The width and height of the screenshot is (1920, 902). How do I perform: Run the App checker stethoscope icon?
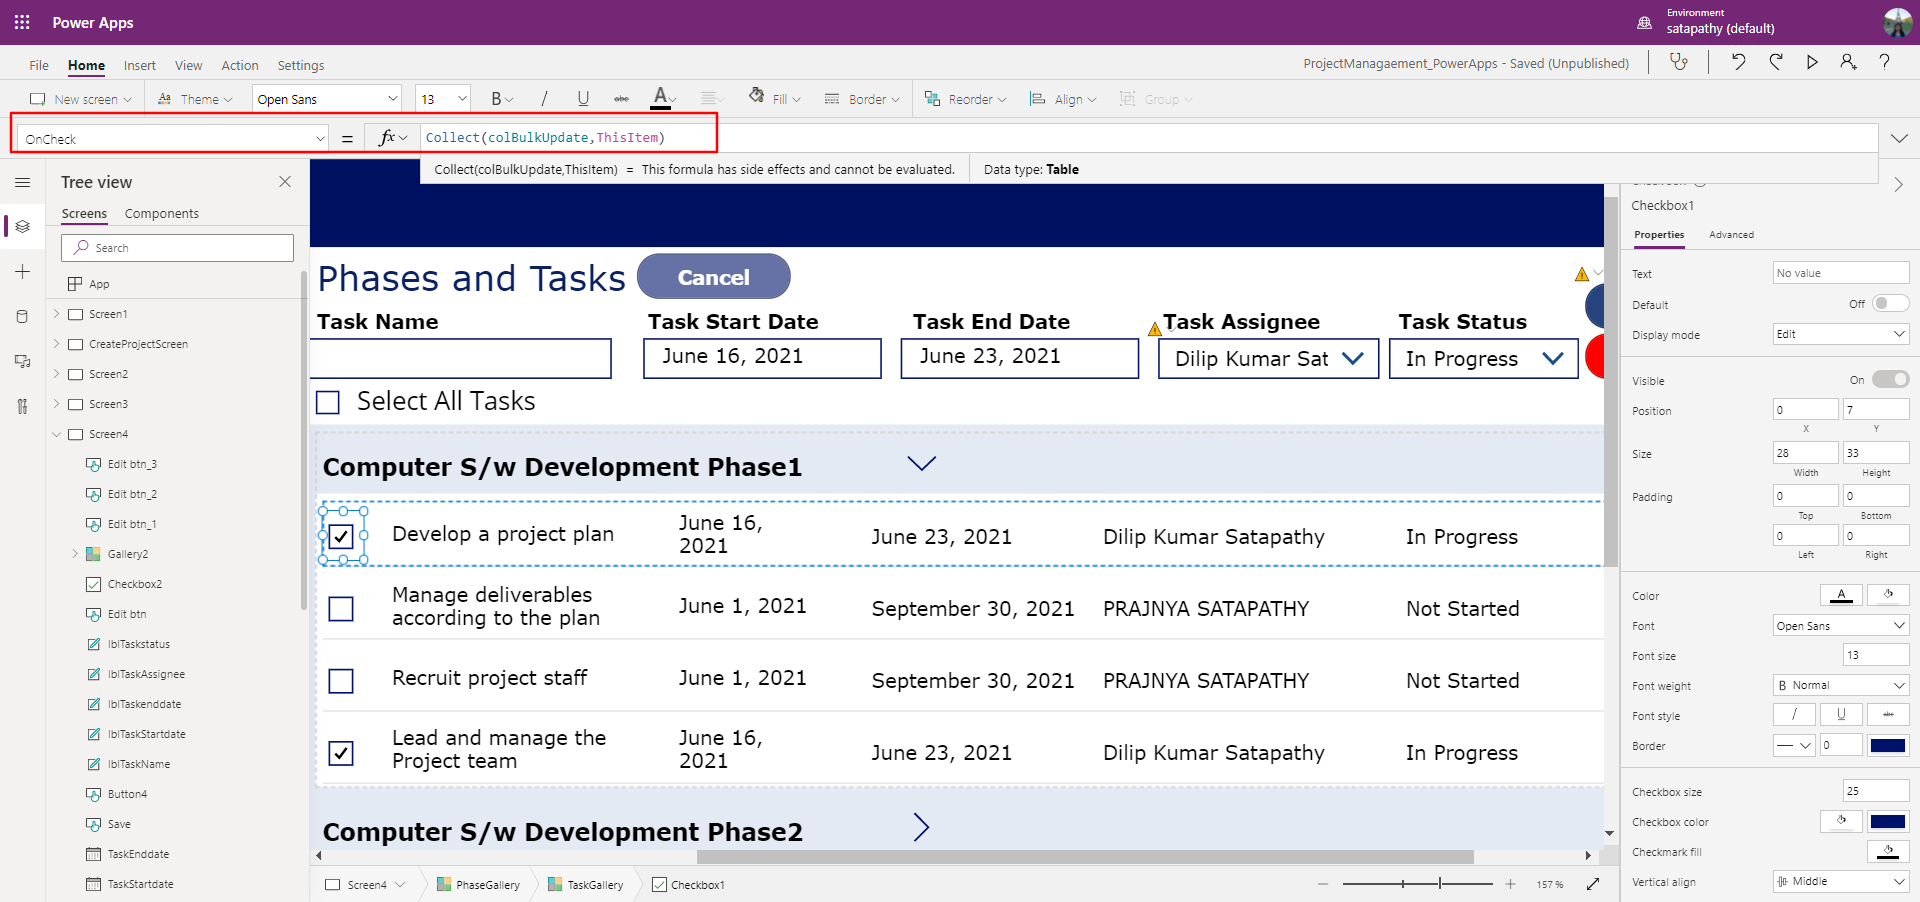click(1680, 62)
